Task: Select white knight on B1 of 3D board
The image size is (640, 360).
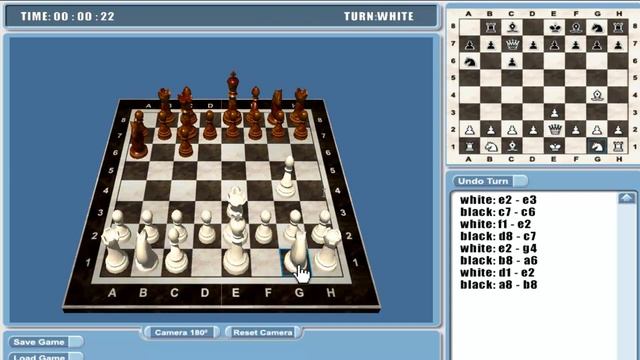Action: pyautogui.click(x=144, y=251)
